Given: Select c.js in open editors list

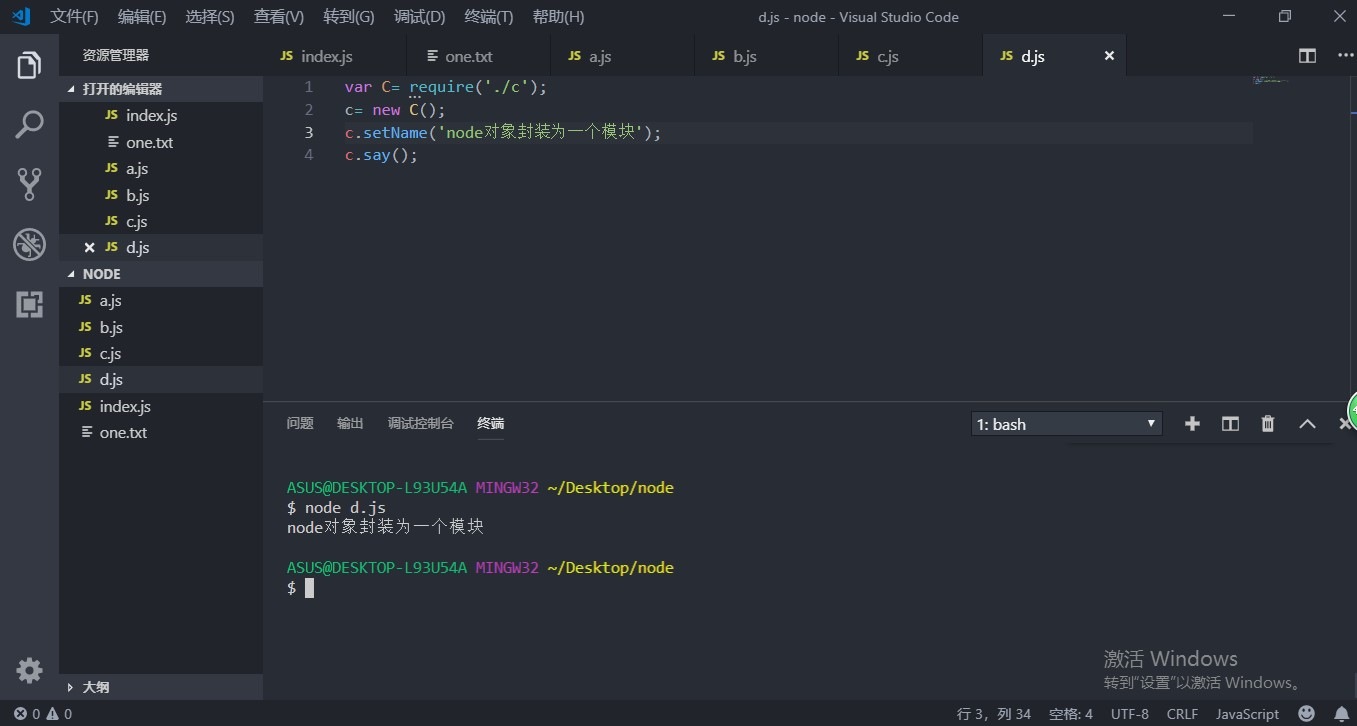Looking at the screenshot, I should click(x=161, y=221).
